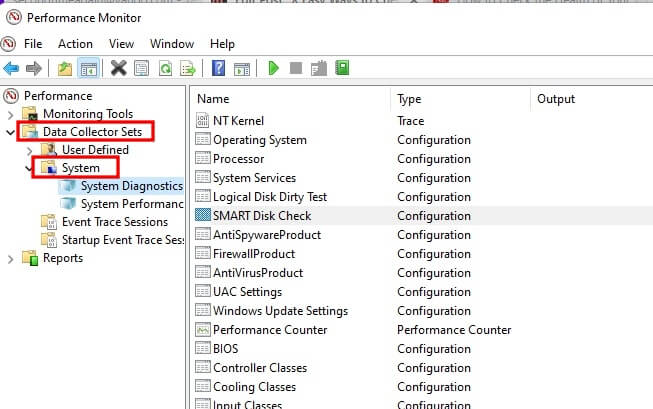
Task: Click the System Diagnostics set icon
Action: click(x=68, y=186)
